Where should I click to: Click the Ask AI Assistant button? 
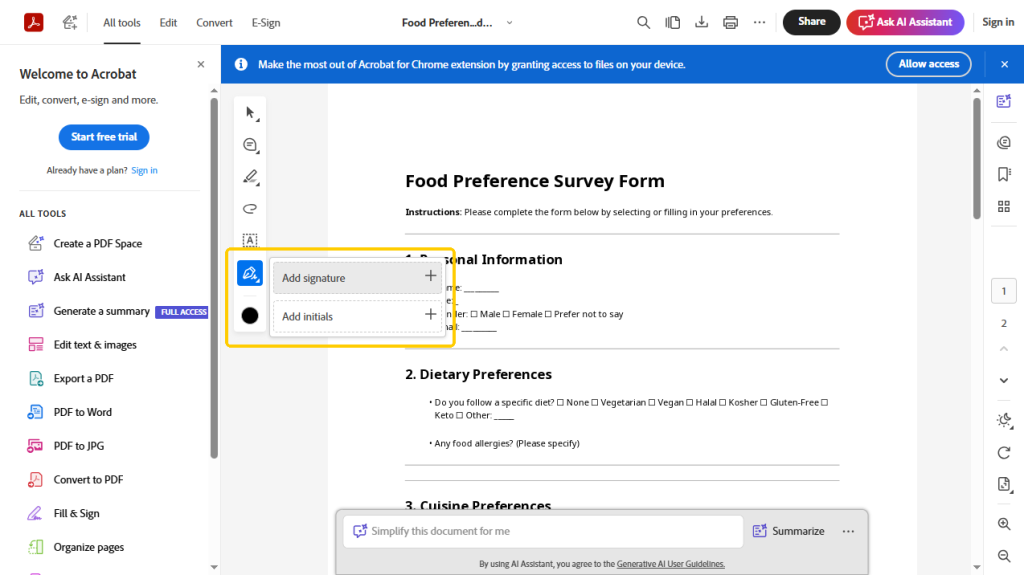(x=905, y=22)
